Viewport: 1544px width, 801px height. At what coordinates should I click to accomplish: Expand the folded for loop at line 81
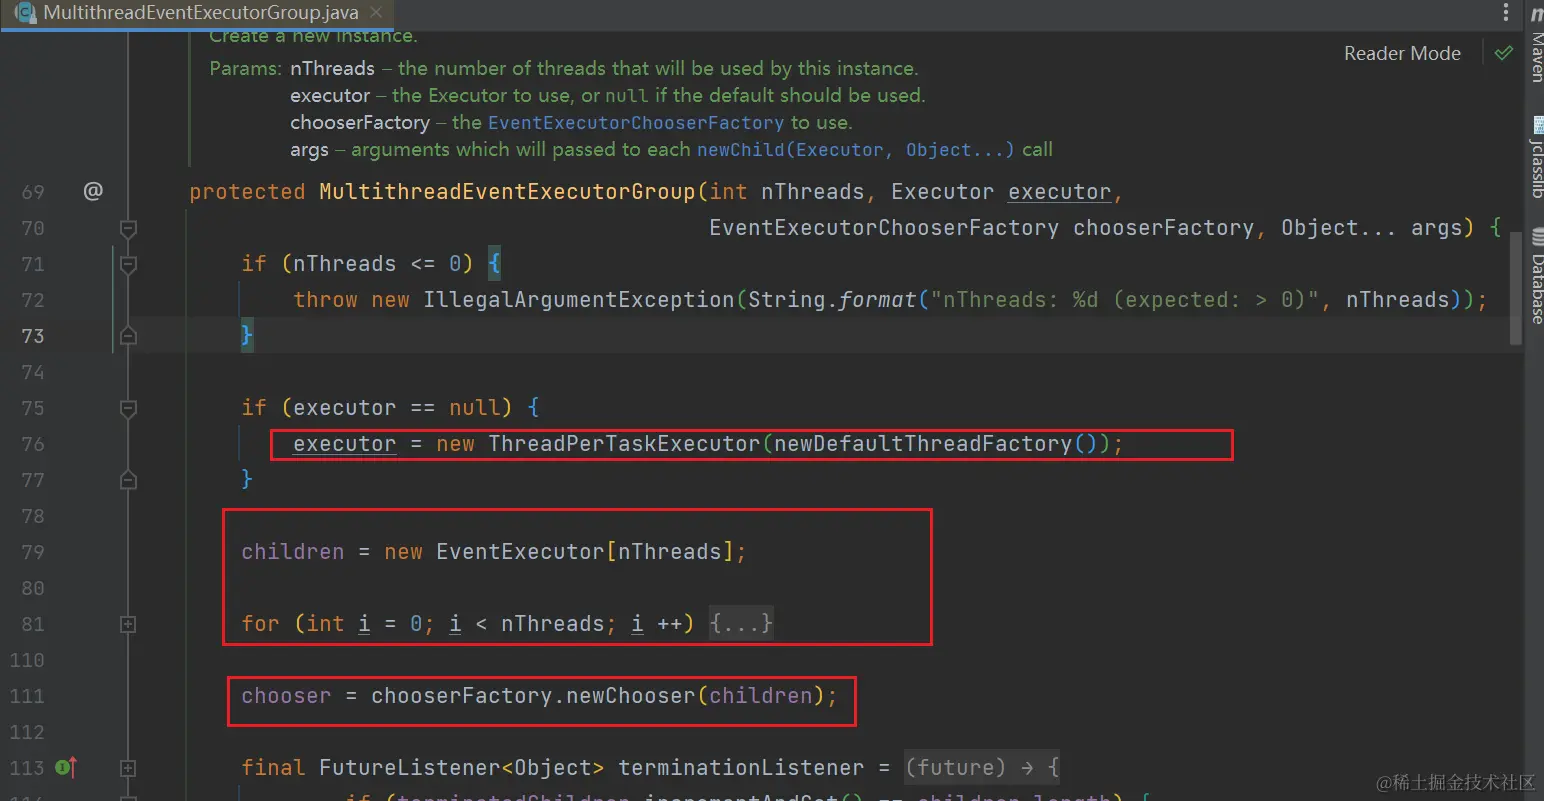(x=128, y=624)
